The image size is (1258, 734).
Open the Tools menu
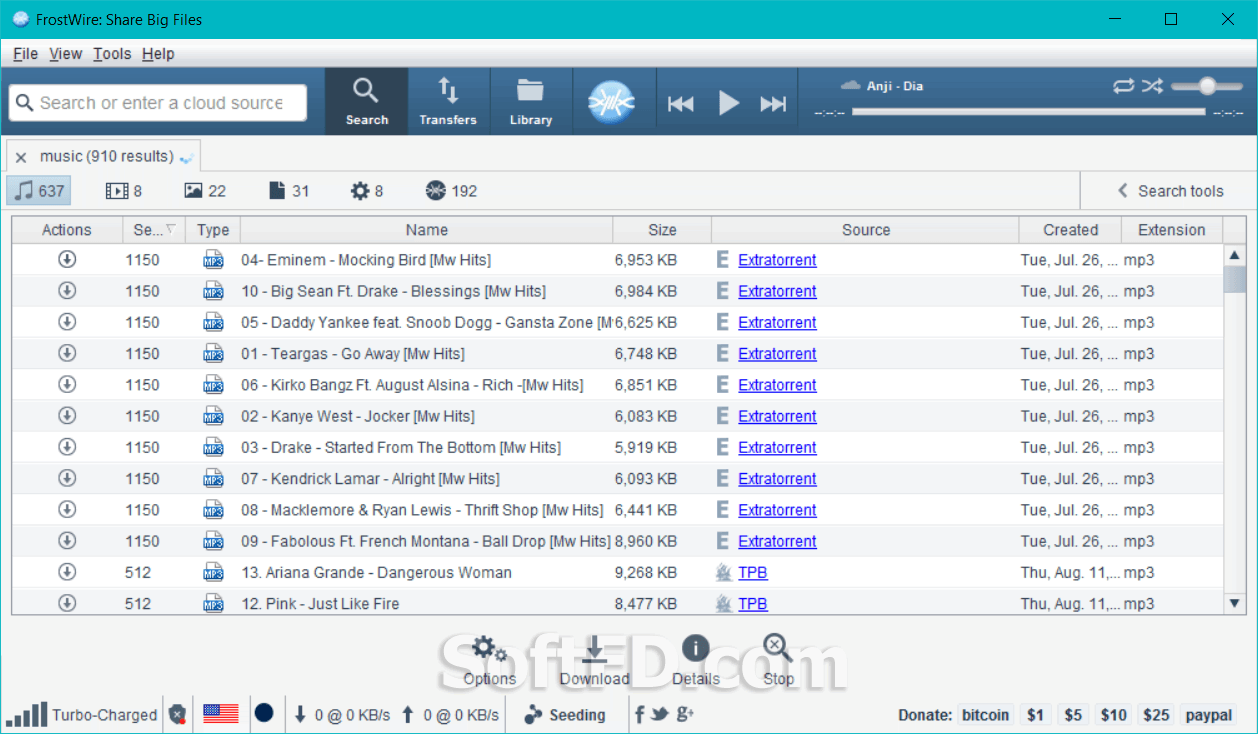point(112,54)
